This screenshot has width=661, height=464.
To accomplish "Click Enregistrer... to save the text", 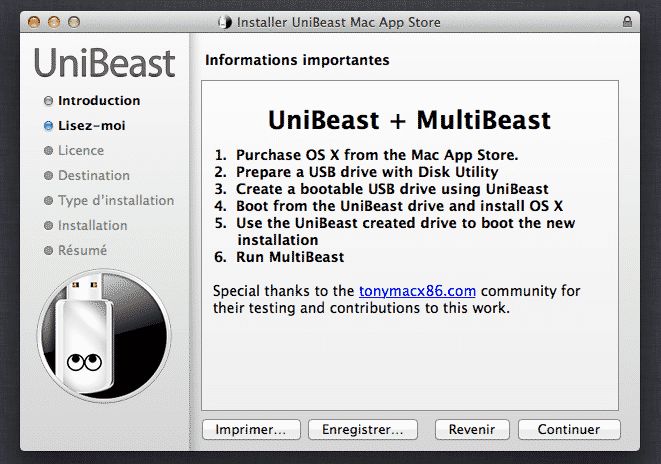I will tap(363, 429).
